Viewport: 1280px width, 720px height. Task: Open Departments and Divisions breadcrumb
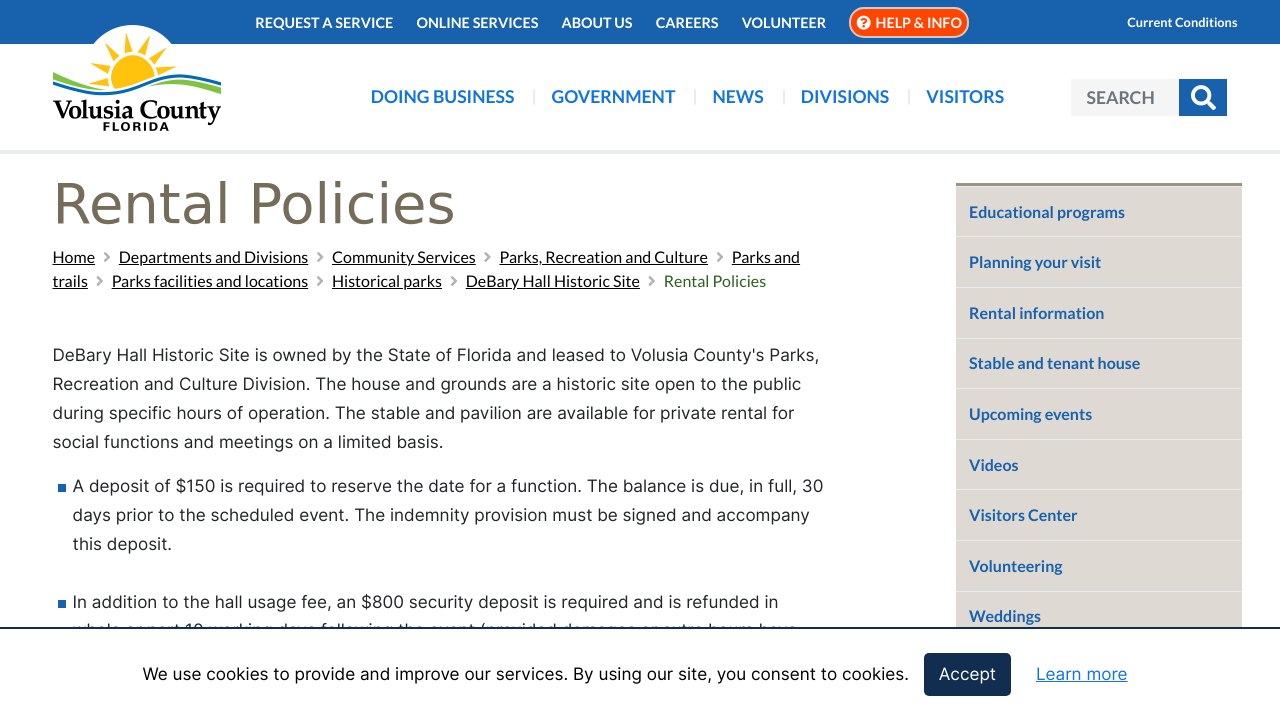click(x=213, y=257)
